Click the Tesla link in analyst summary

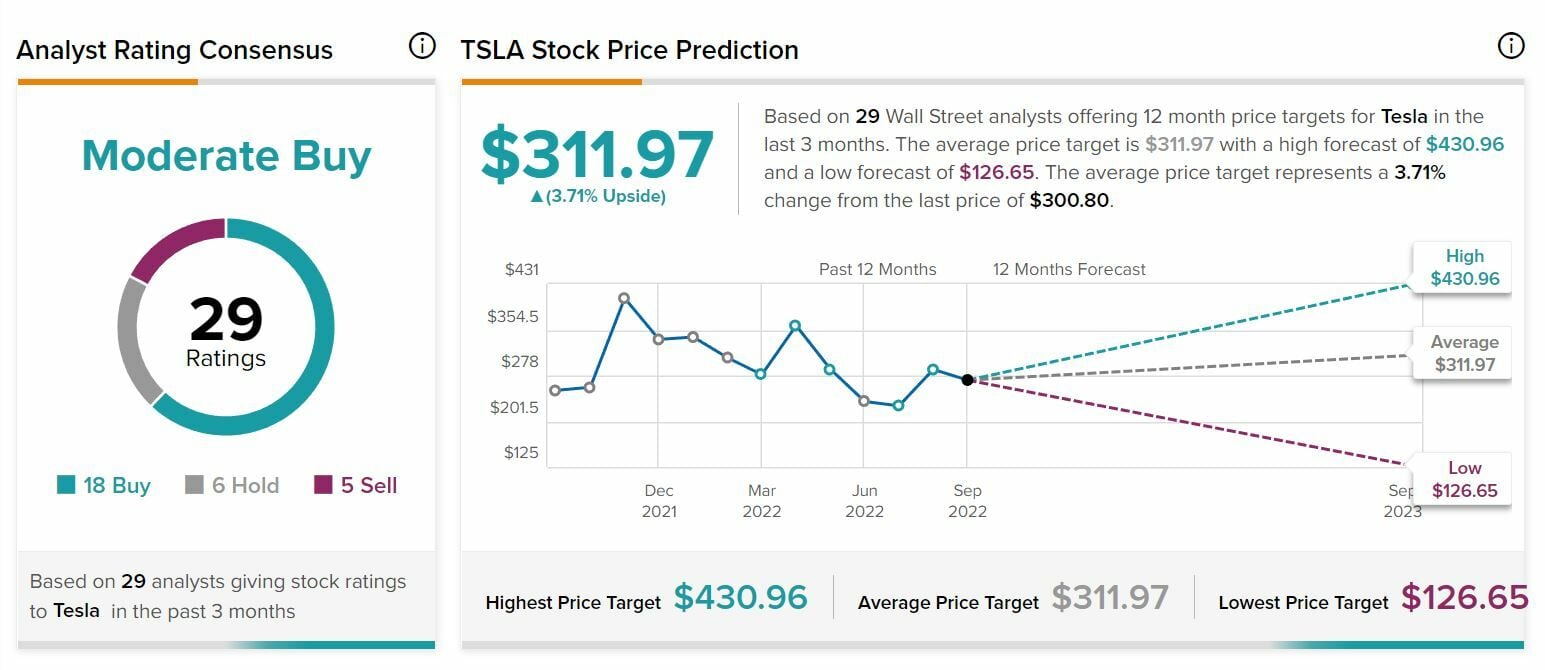(x=76, y=611)
